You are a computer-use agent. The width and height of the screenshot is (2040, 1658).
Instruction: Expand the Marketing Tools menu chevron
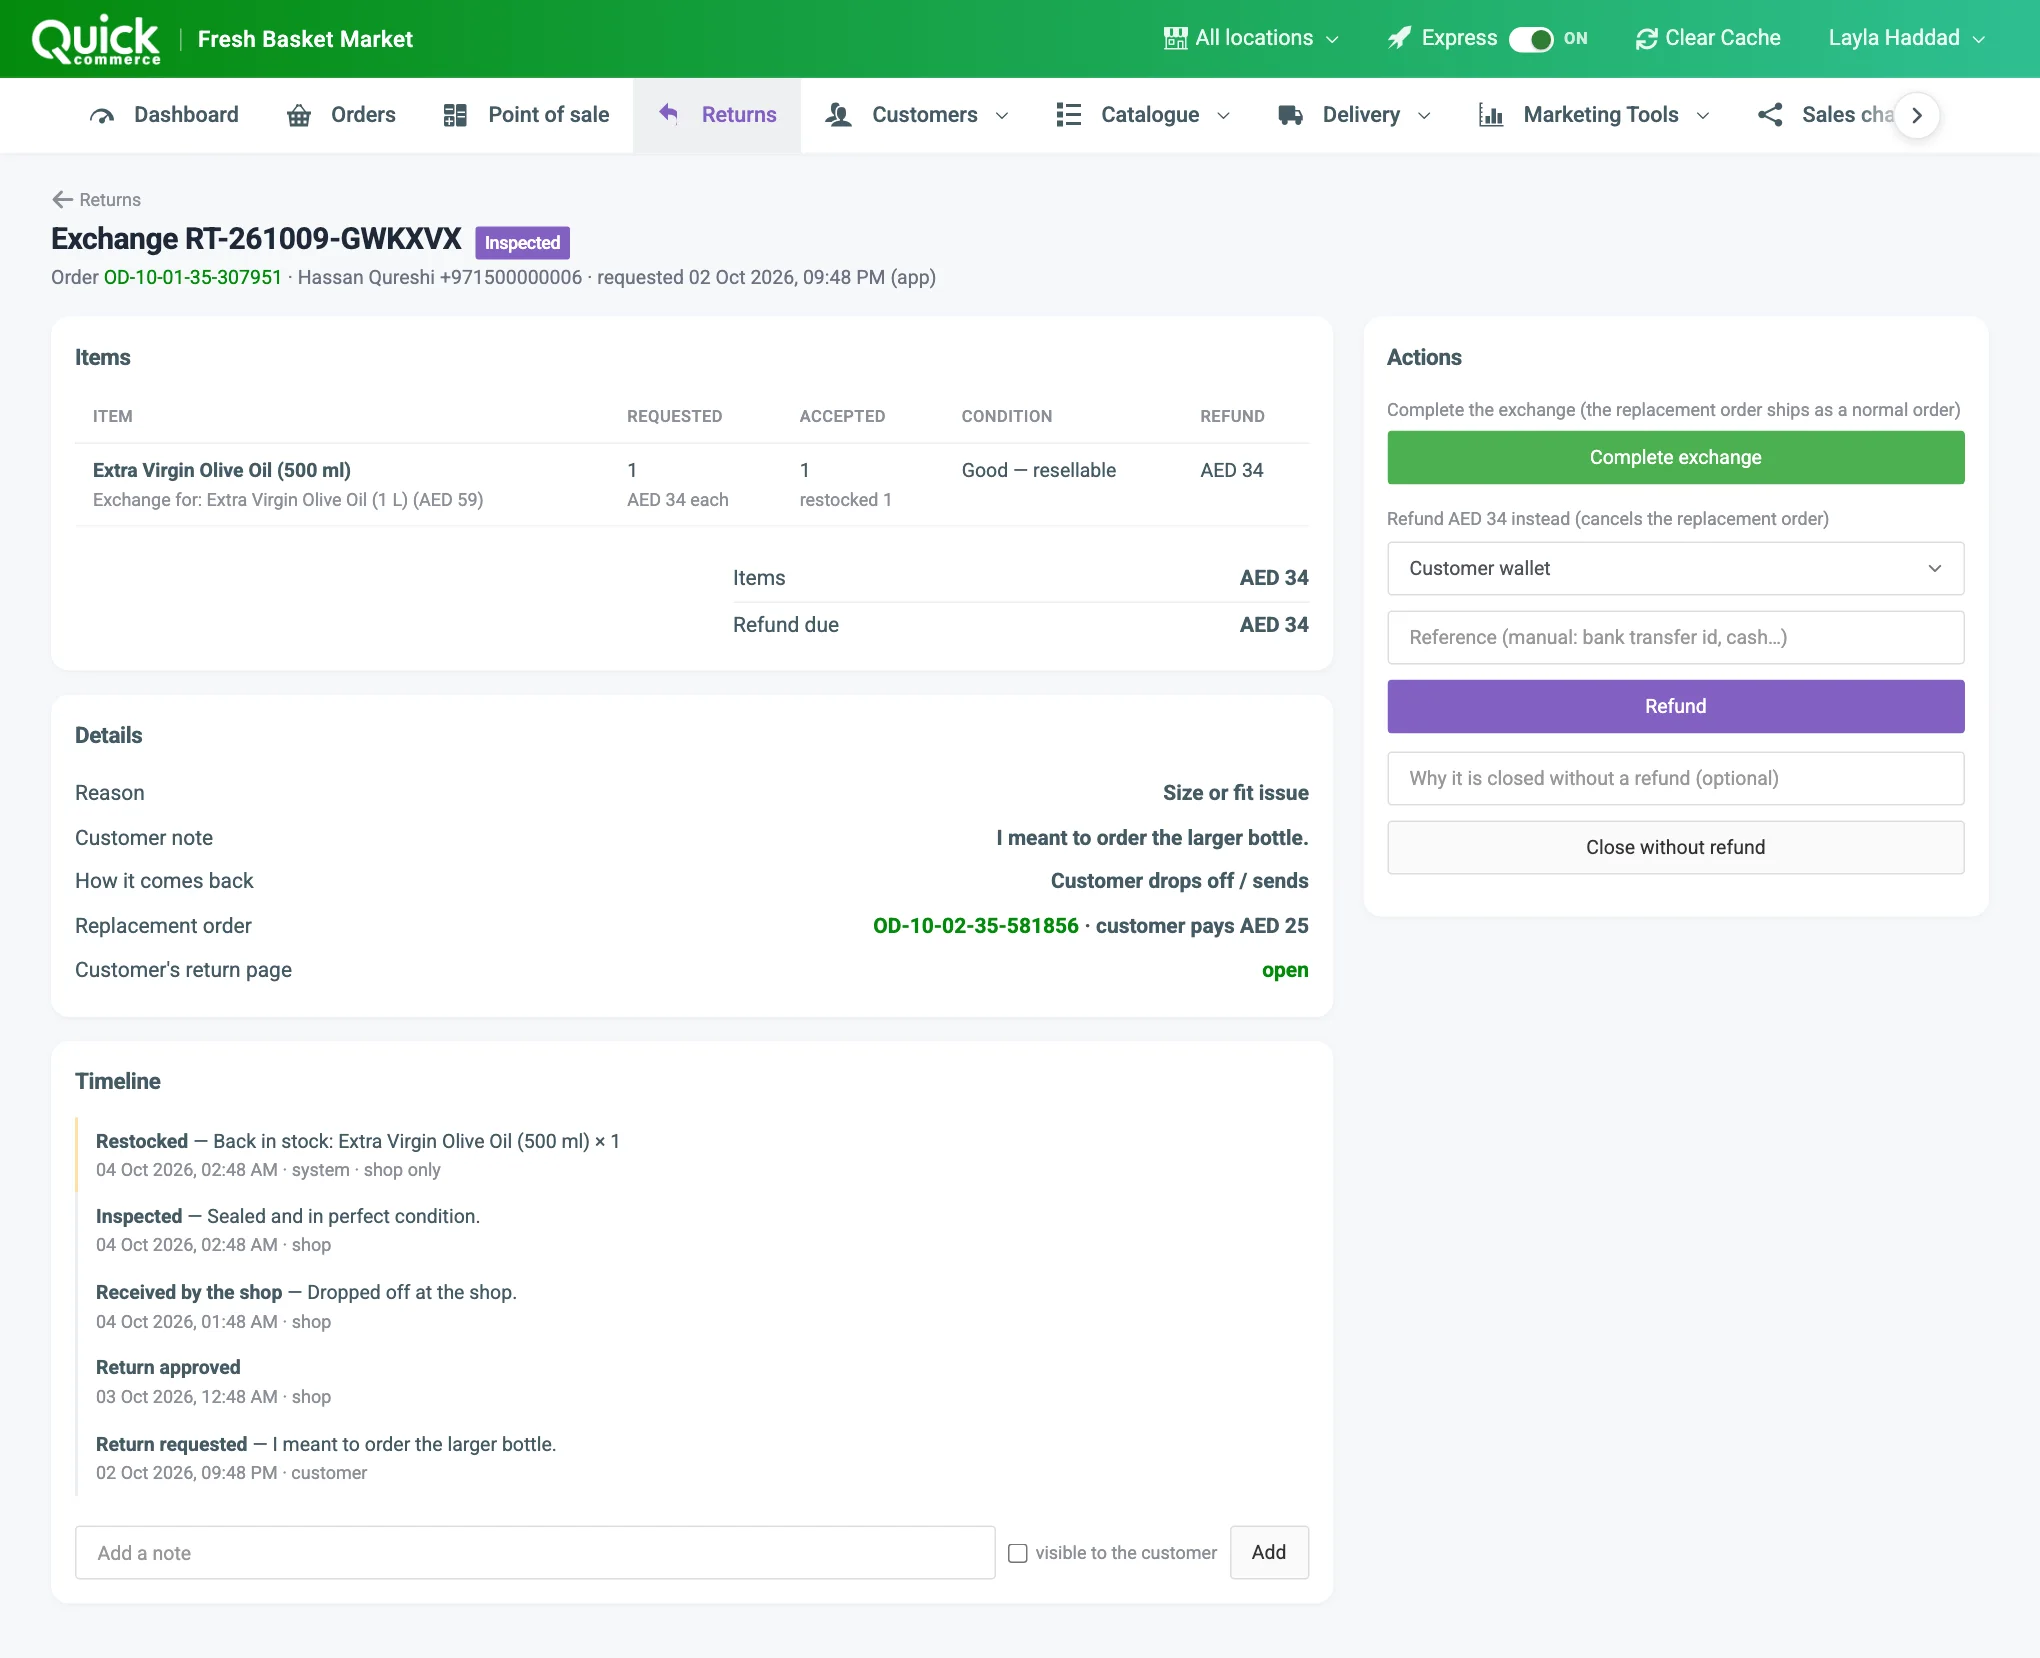point(1703,116)
